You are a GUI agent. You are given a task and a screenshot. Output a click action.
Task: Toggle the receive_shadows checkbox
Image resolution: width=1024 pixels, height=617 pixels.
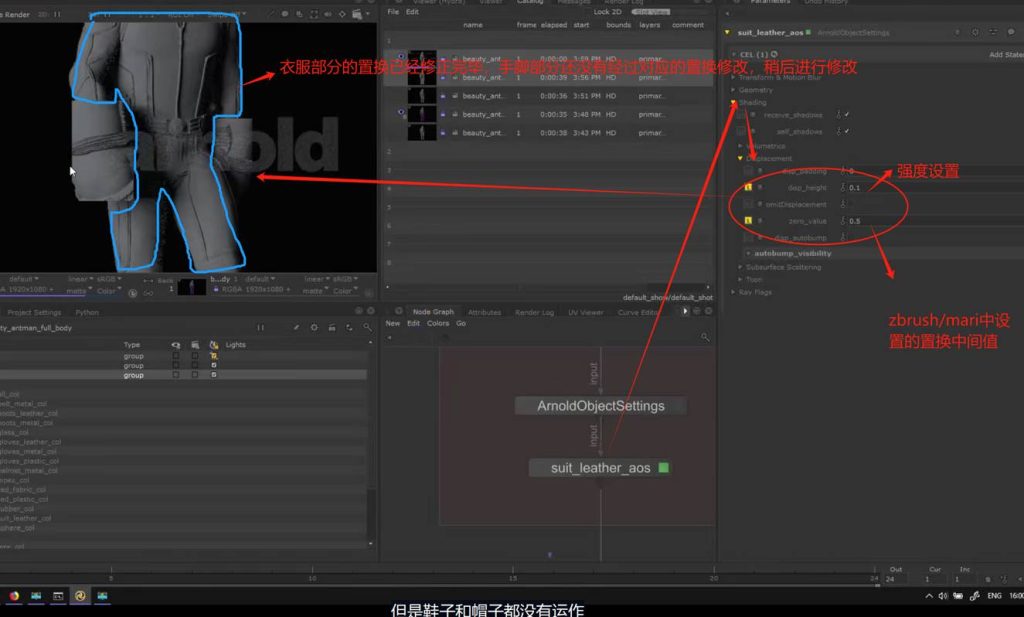[845, 115]
